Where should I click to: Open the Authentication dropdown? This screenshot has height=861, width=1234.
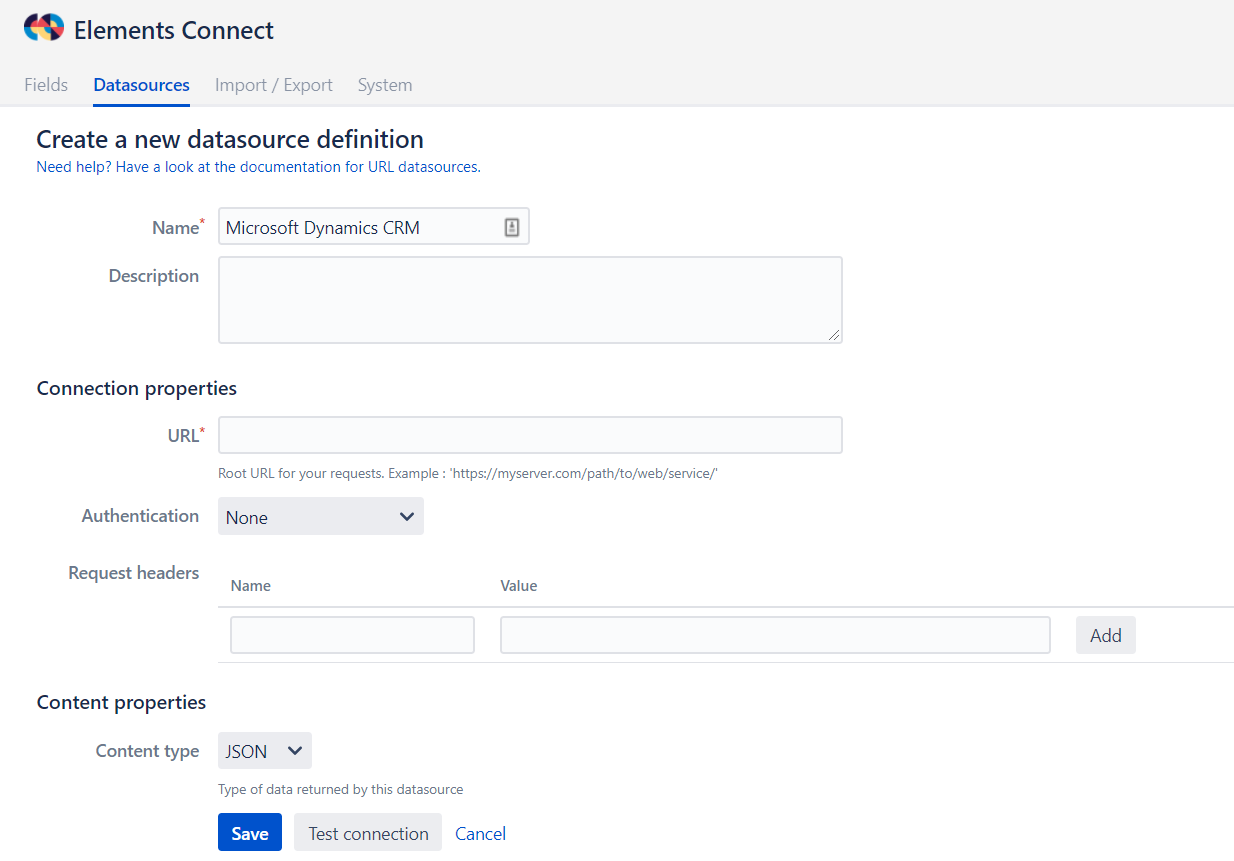[x=321, y=516]
